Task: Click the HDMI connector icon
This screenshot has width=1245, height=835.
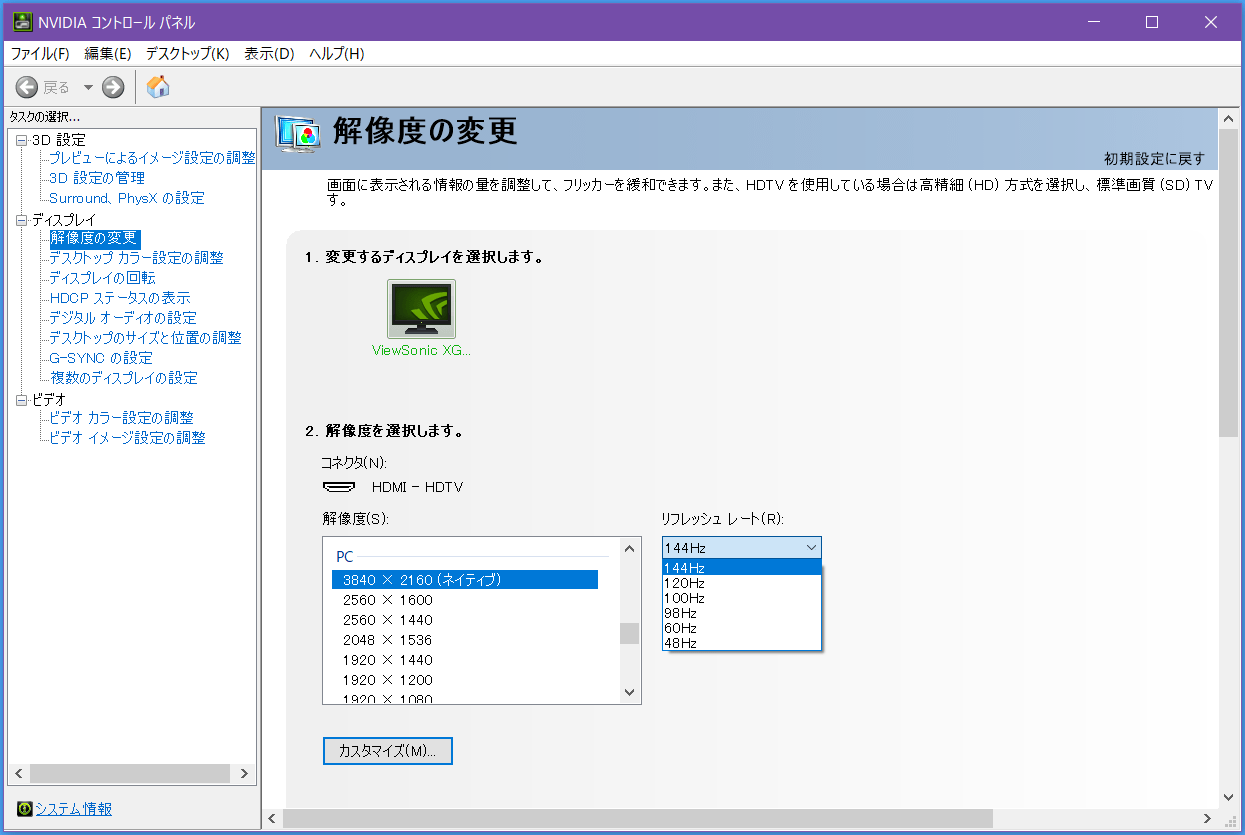Action: click(339, 487)
